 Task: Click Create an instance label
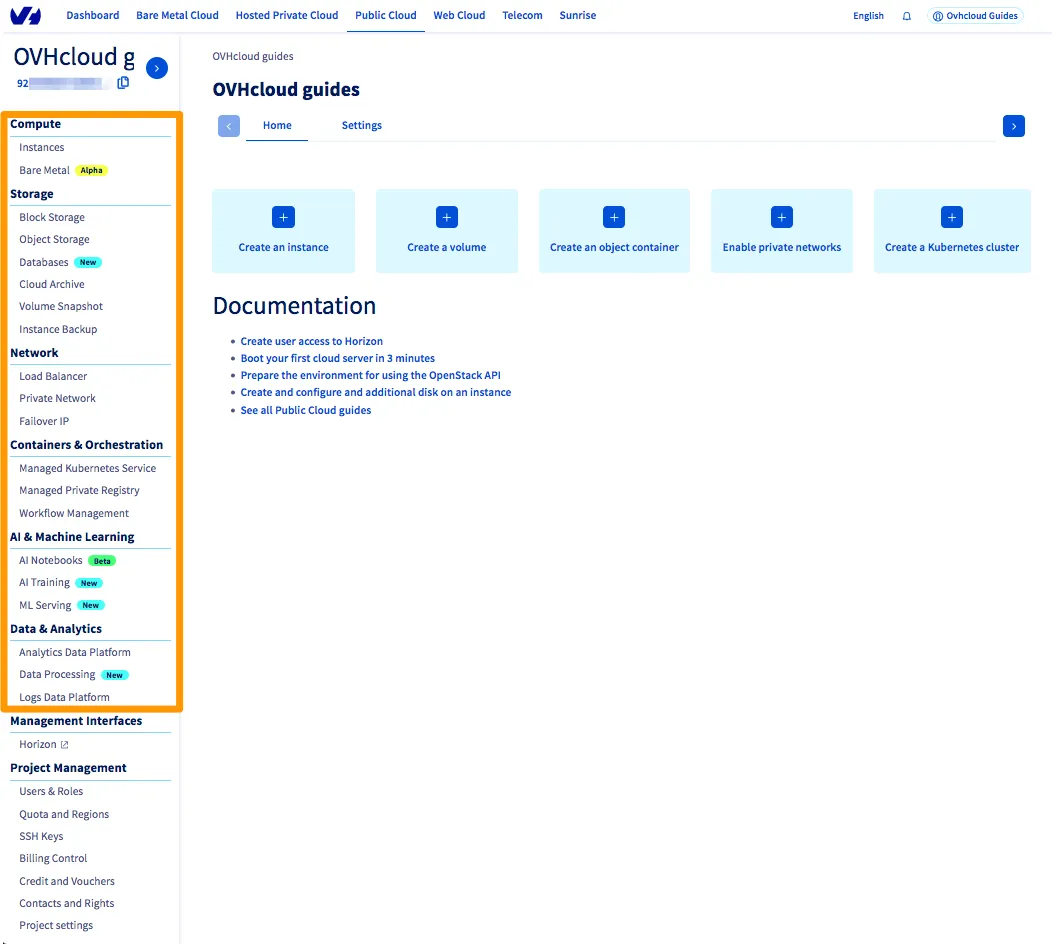283,248
